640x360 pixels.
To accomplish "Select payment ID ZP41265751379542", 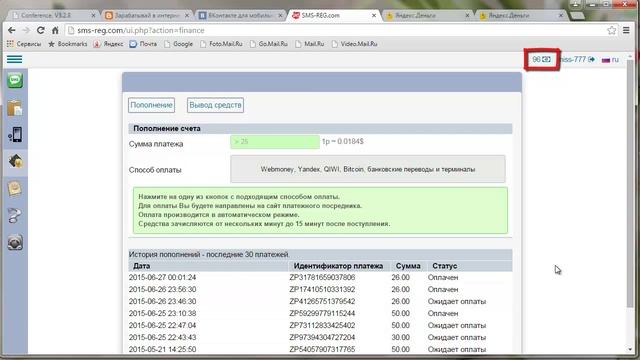I will (322, 301).
